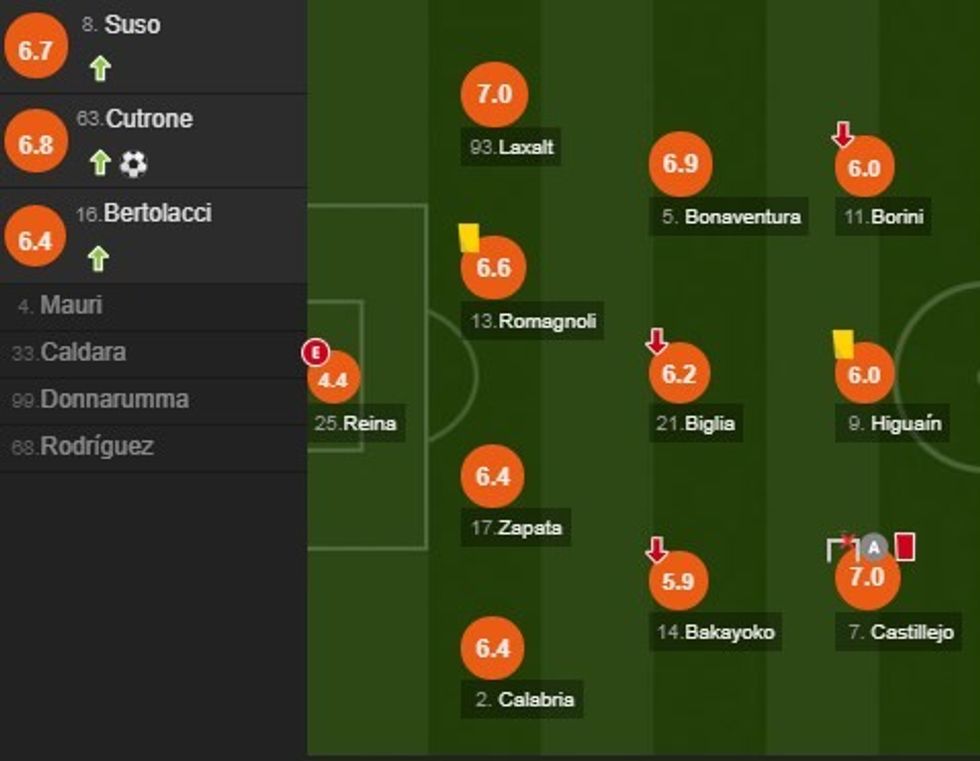Click Higuaín's yellow card icon
This screenshot has height=761, width=980.
(x=844, y=344)
